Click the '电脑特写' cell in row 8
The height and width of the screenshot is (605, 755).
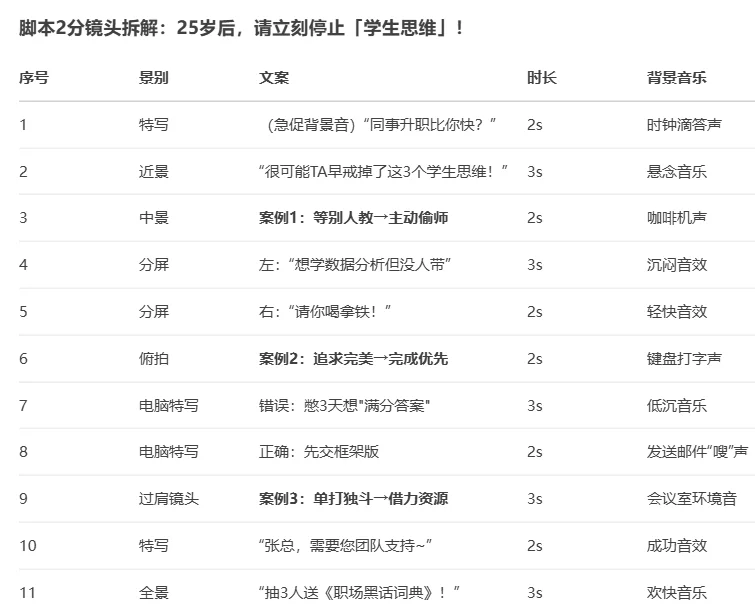click(x=169, y=451)
